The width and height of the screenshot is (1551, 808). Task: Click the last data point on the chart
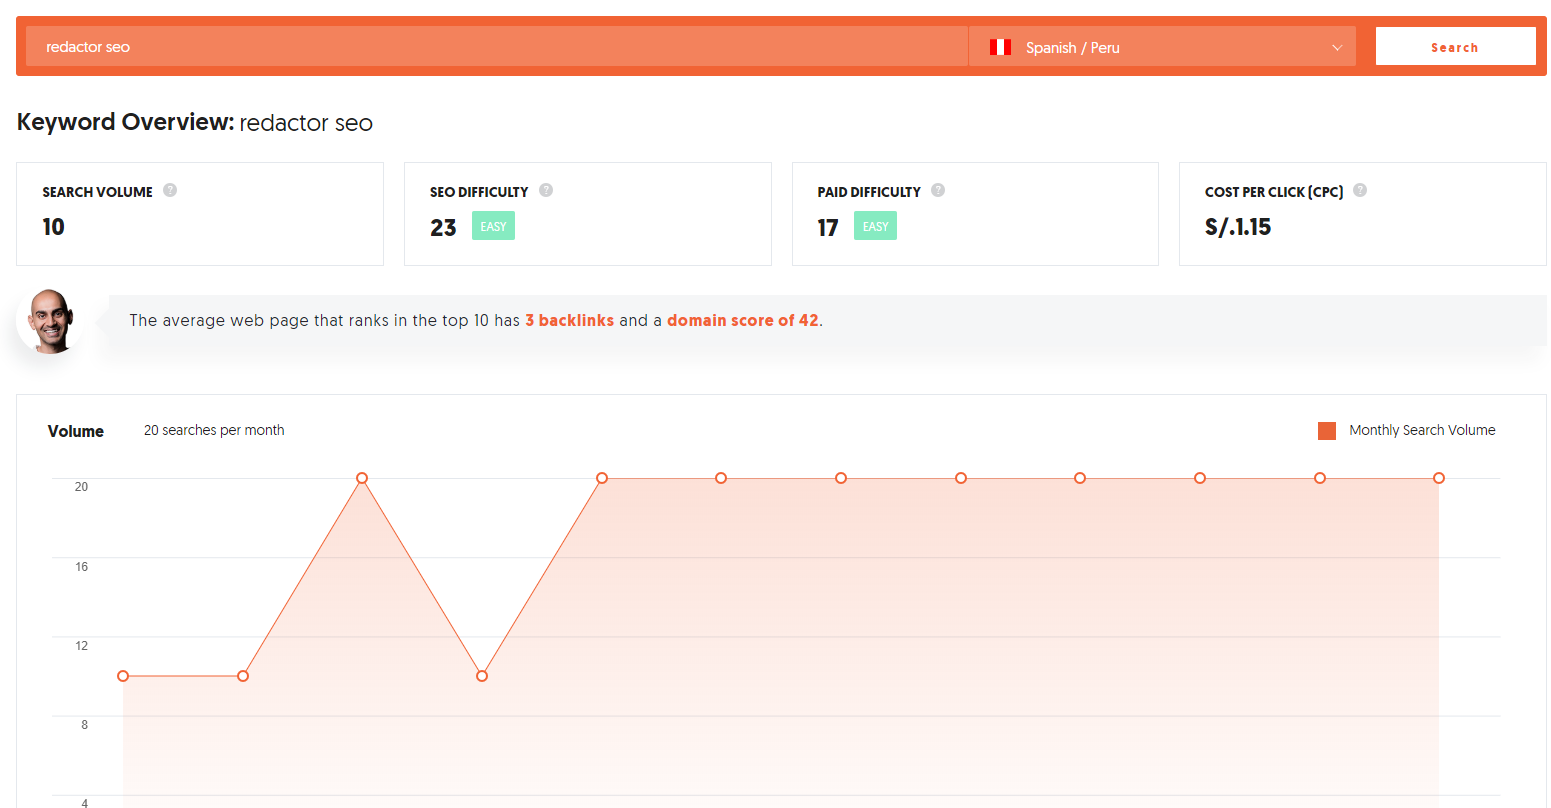(x=1439, y=478)
